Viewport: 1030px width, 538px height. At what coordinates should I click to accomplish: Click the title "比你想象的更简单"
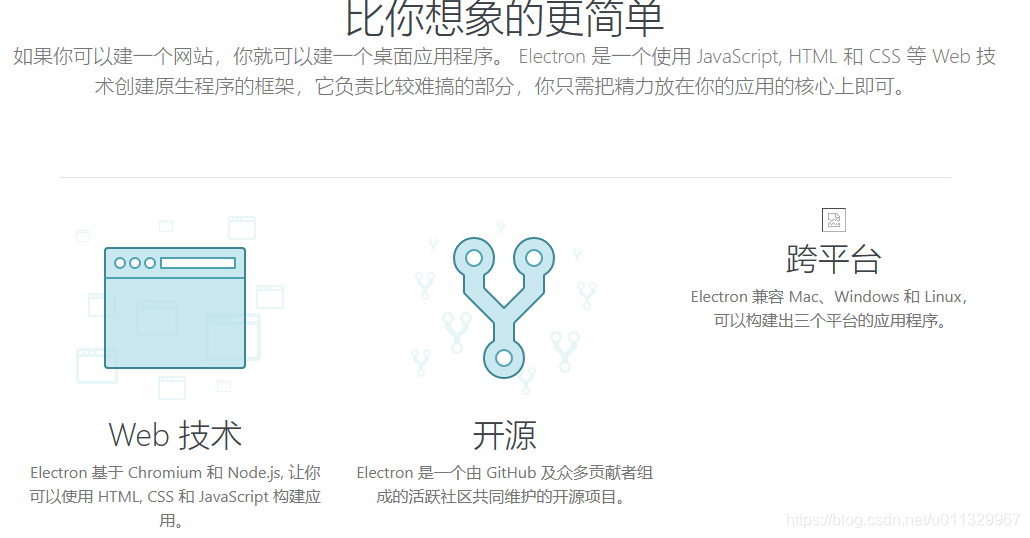point(504,18)
